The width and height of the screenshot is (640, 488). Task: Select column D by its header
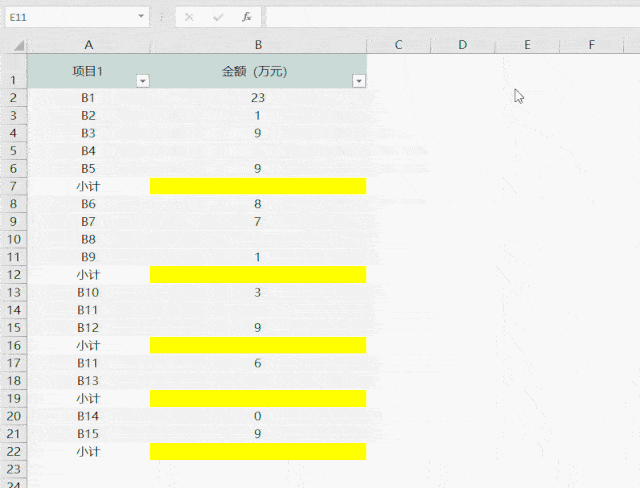[463, 45]
